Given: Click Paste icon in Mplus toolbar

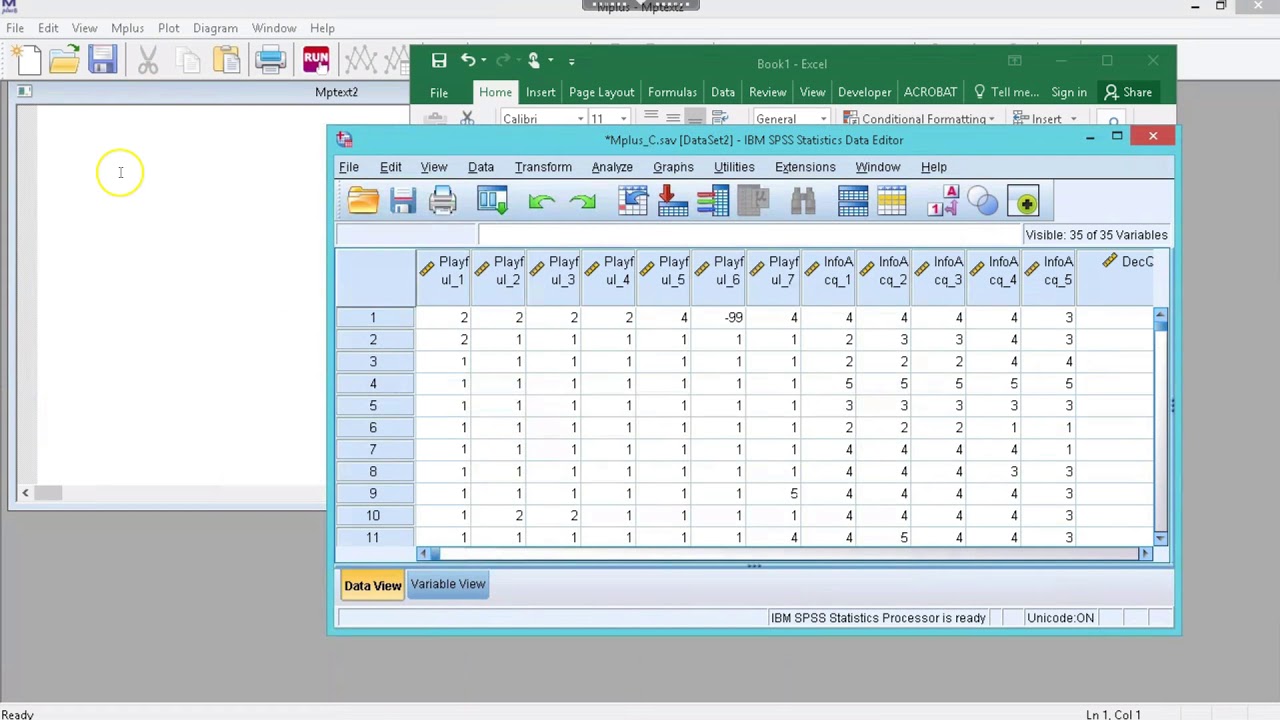Looking at the screenshot, I should (227, 60).
